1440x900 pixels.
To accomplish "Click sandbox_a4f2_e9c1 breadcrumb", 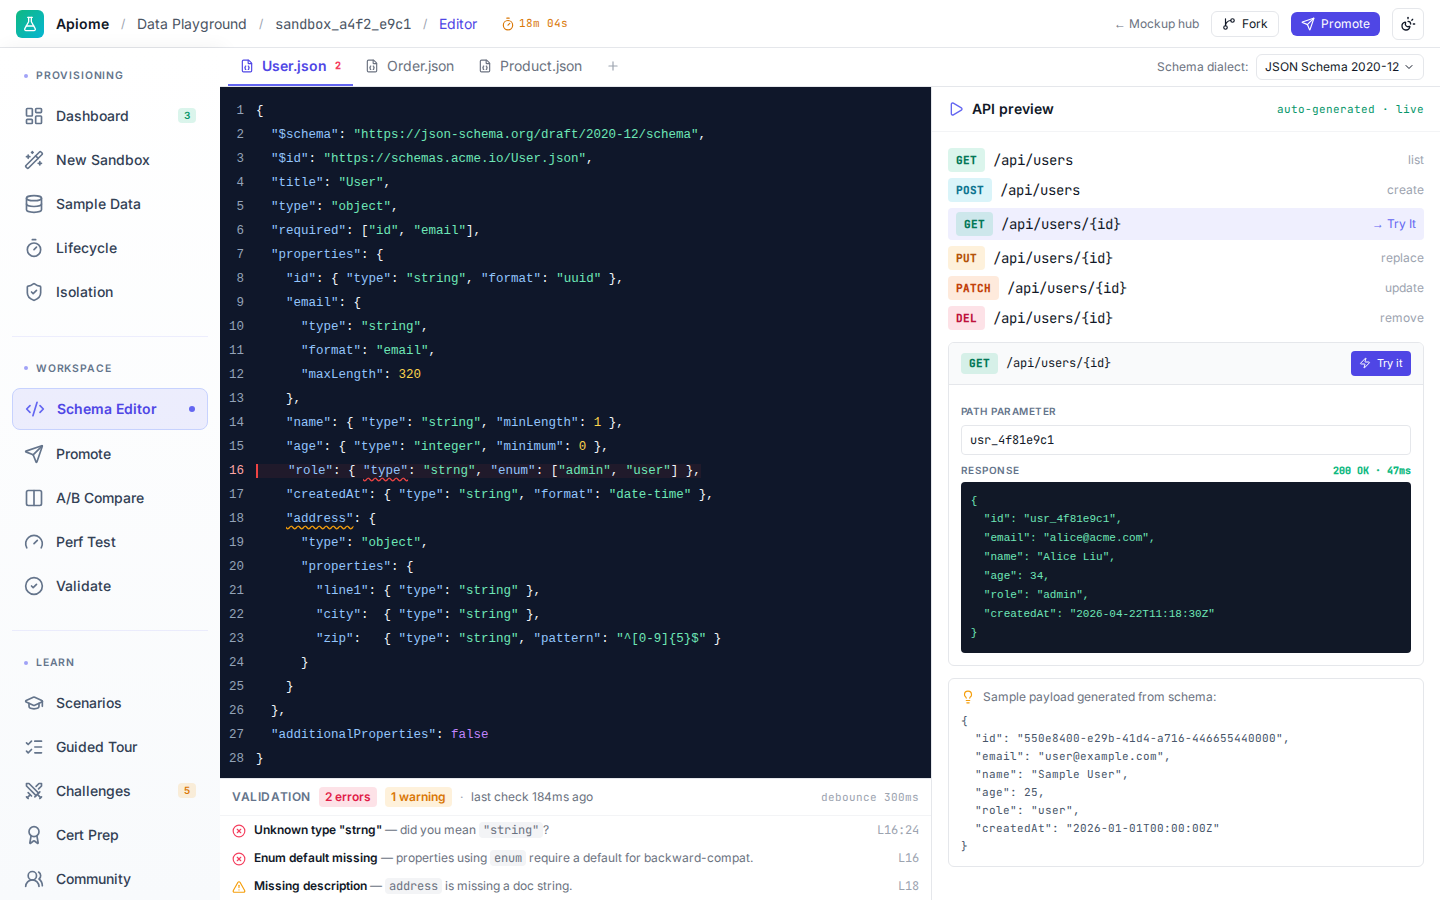I will pos(343,24).
